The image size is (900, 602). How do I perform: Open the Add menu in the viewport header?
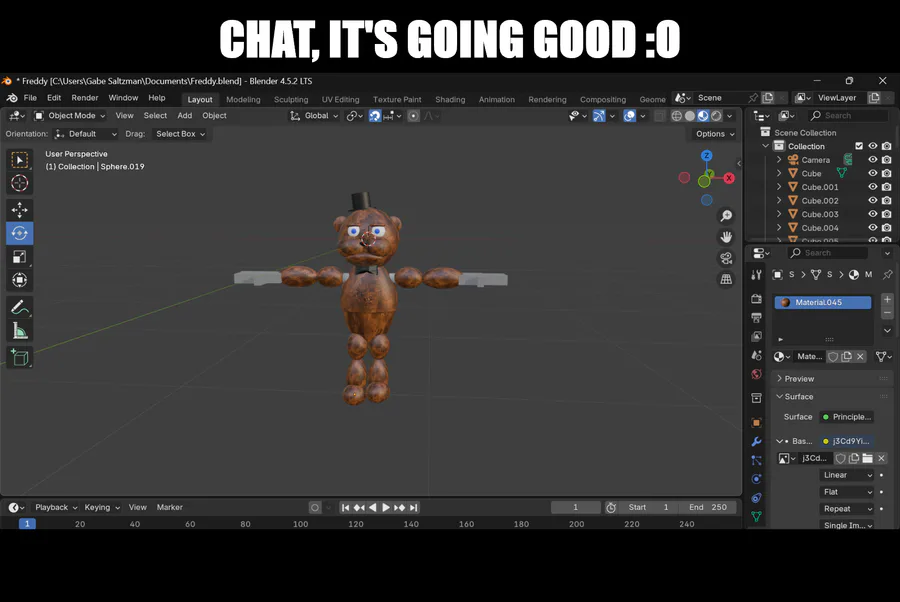[x=185, y=116]
